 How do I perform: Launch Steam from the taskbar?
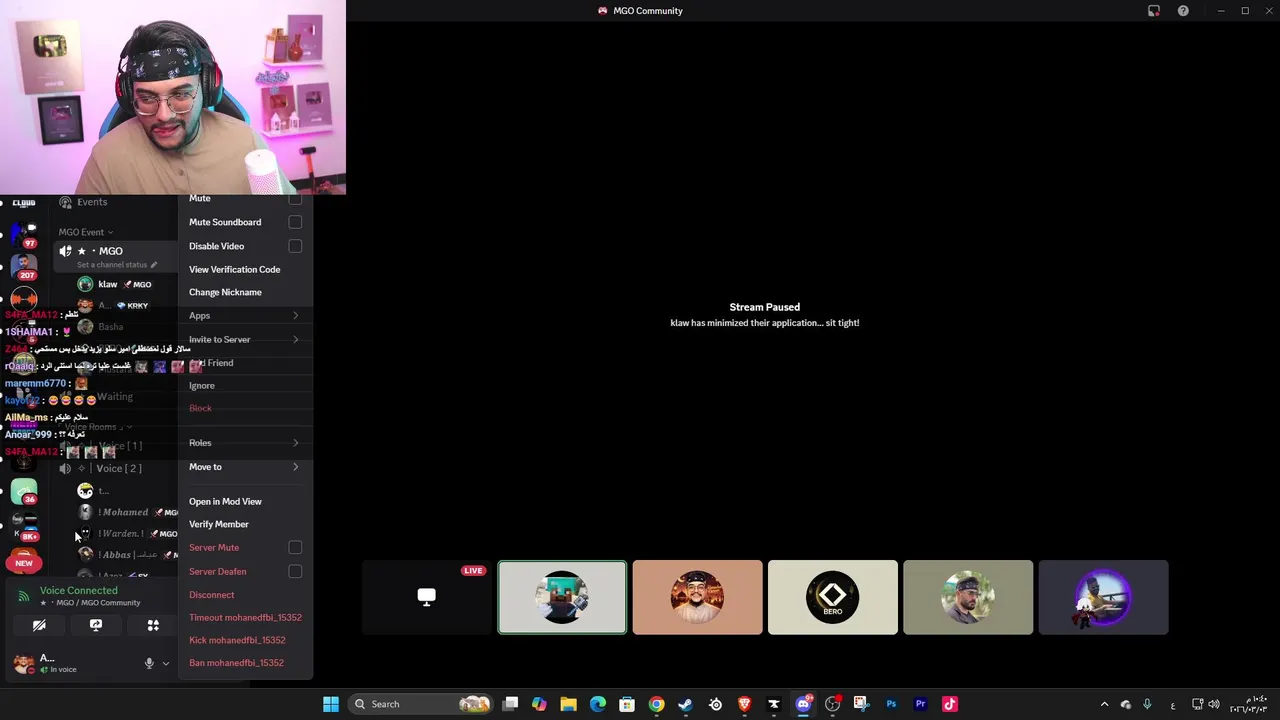coord(685,704)
